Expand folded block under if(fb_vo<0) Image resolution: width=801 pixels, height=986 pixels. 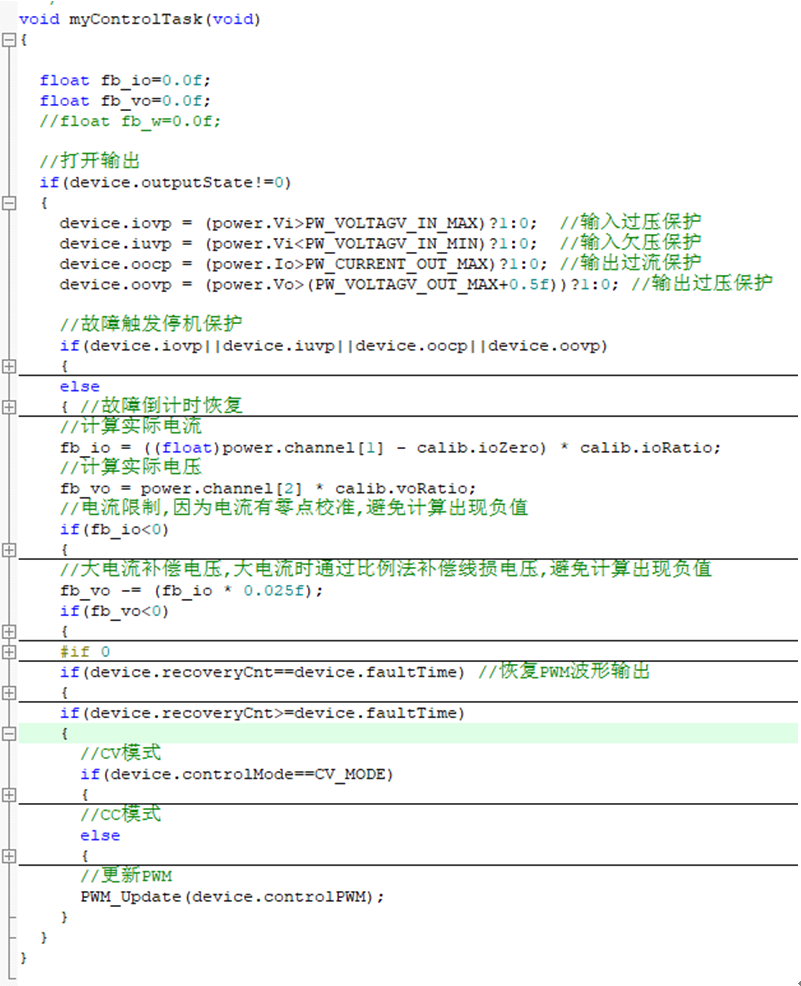coord(9,631)
